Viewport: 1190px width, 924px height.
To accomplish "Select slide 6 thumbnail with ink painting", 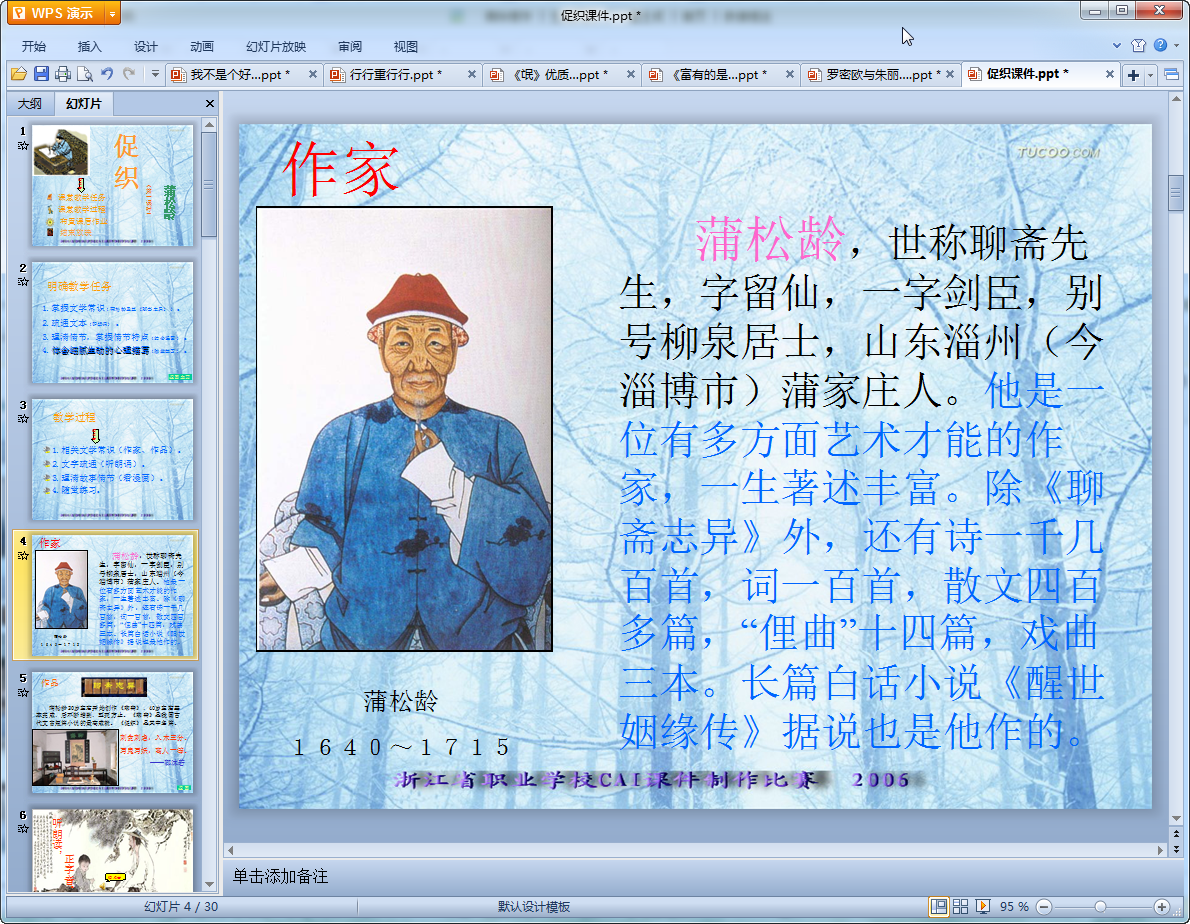I will click(x=112, y=850).
